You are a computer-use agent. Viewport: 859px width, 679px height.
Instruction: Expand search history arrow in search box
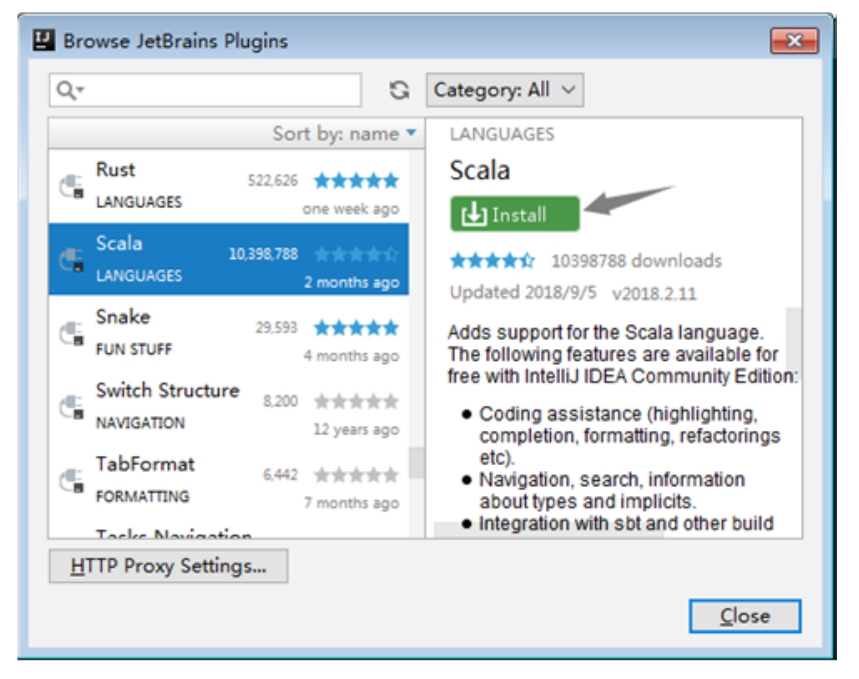81,91
